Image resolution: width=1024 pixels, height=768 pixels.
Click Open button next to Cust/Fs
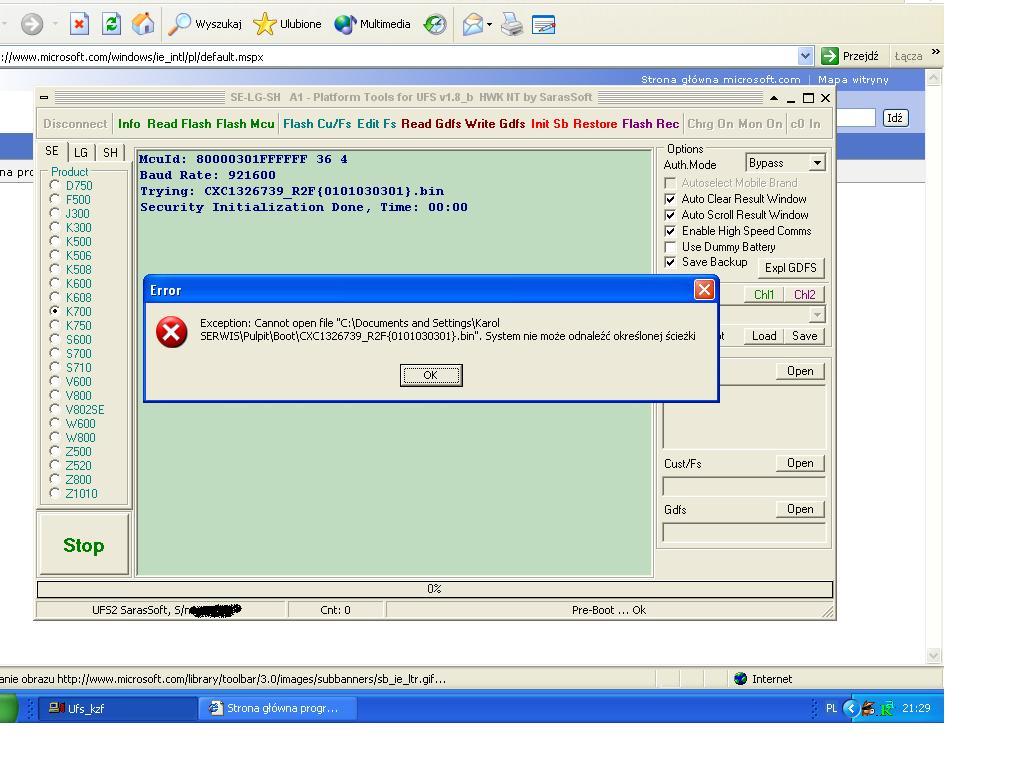(x=800, y=463)
